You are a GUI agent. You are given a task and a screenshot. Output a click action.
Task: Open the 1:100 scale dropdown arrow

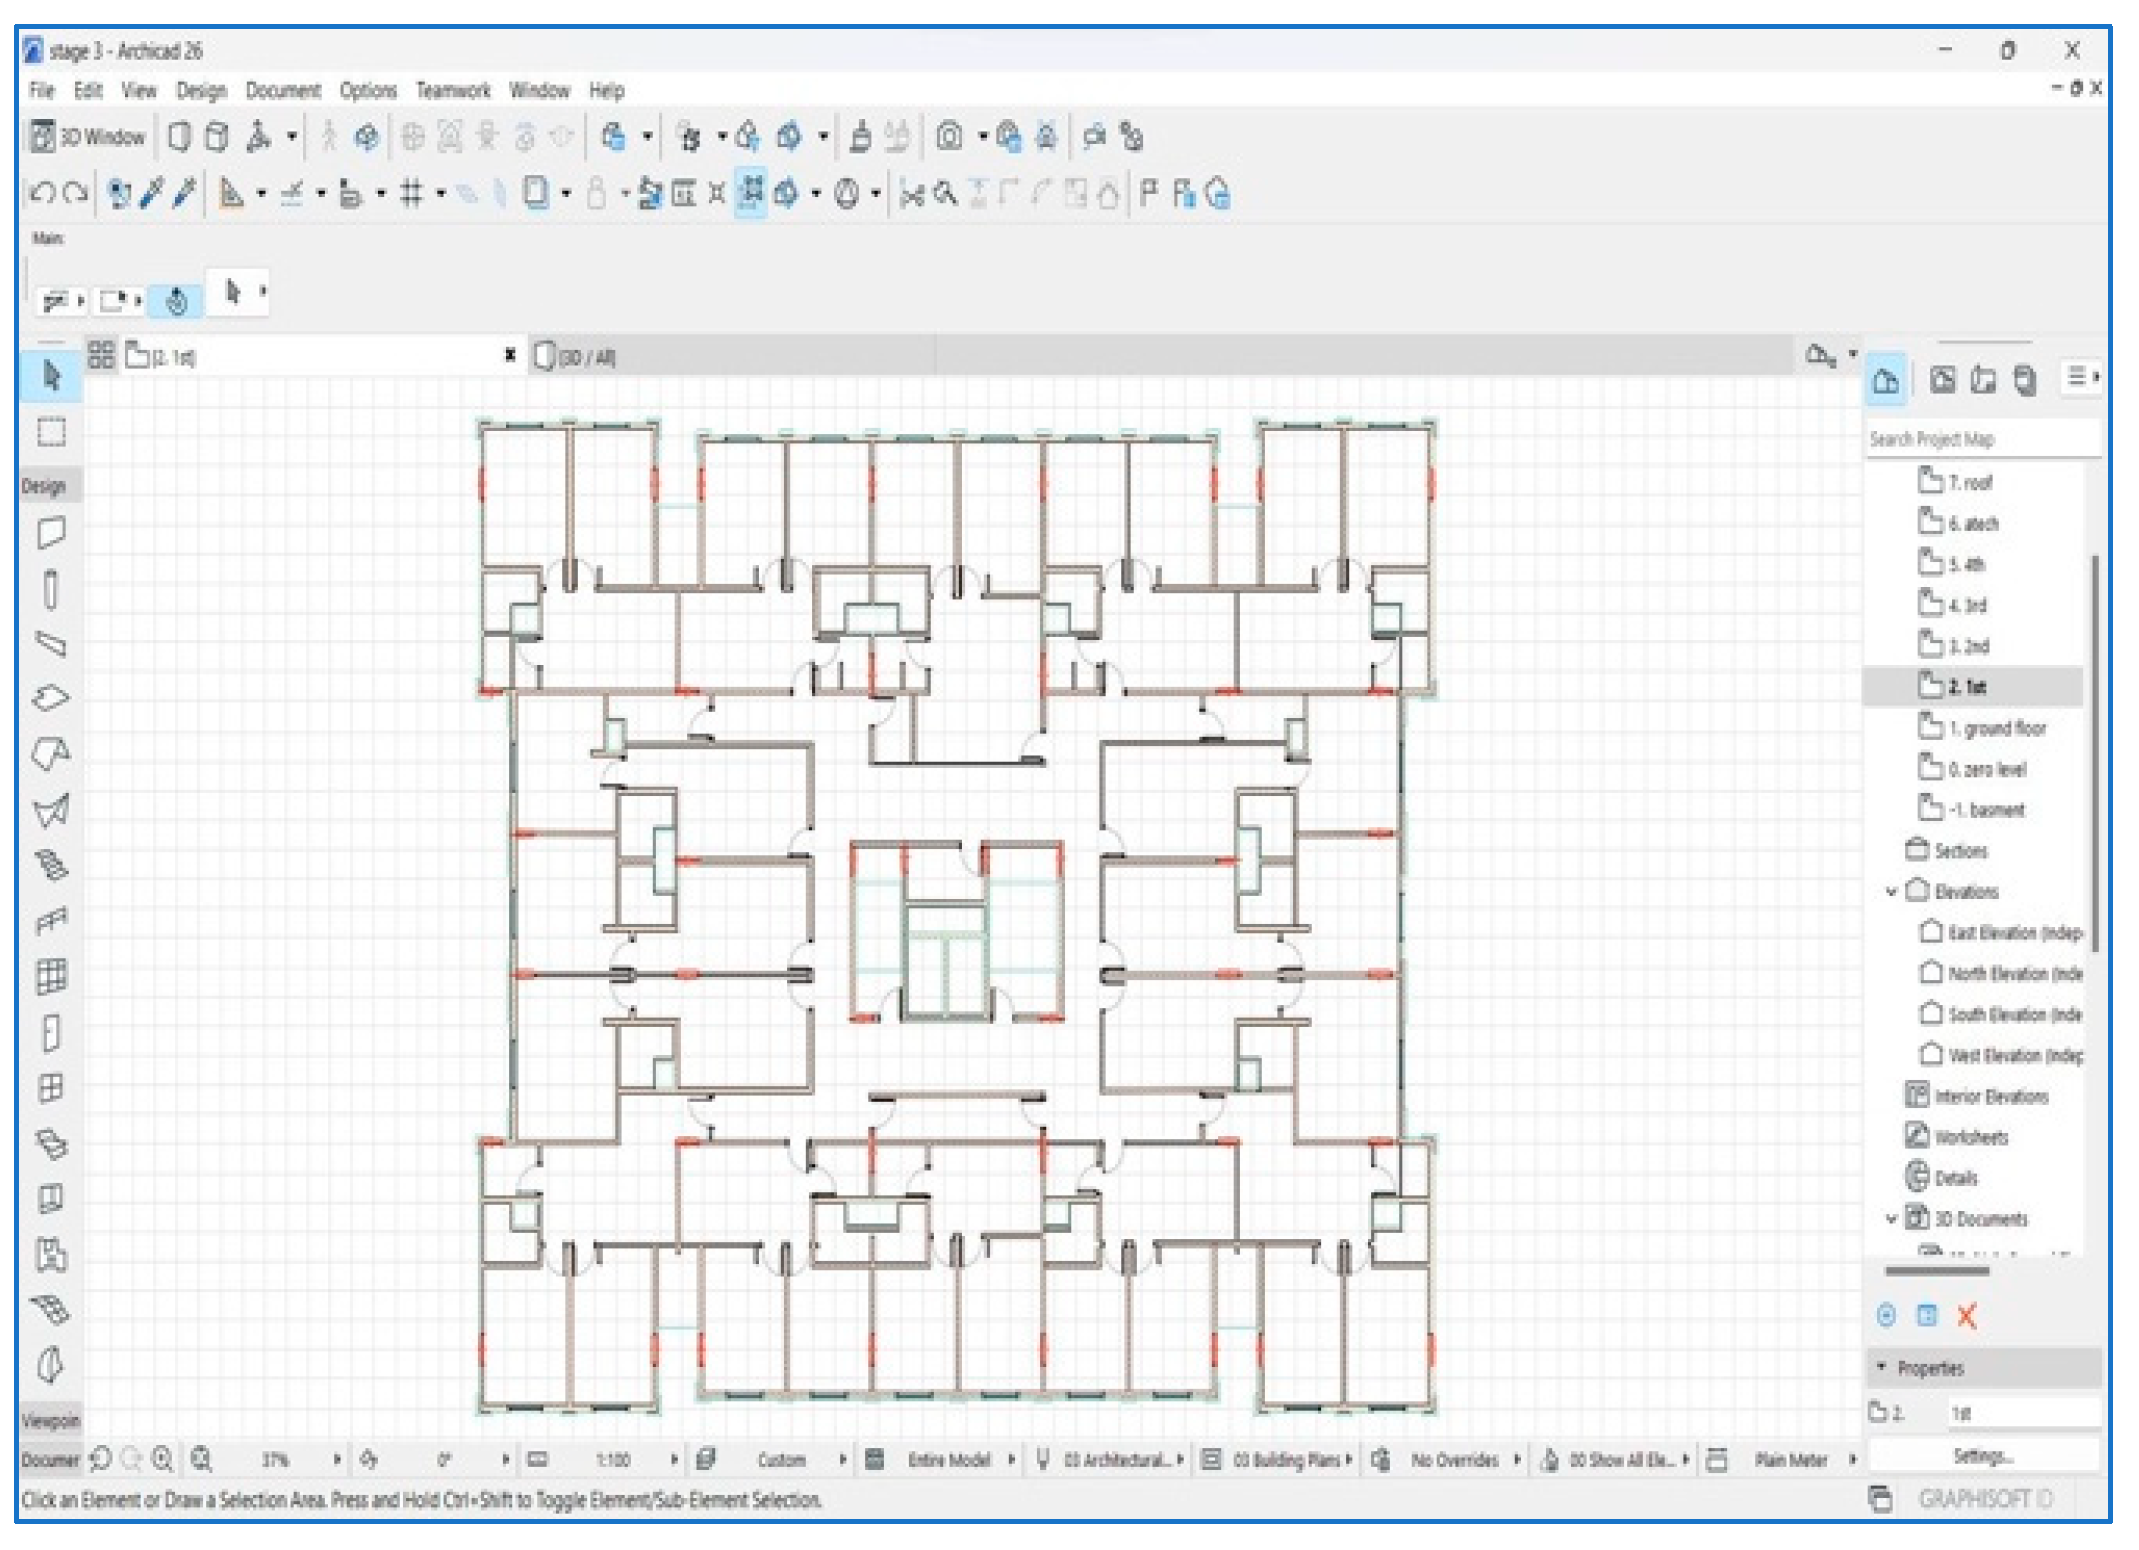[x=674, y=1460]
